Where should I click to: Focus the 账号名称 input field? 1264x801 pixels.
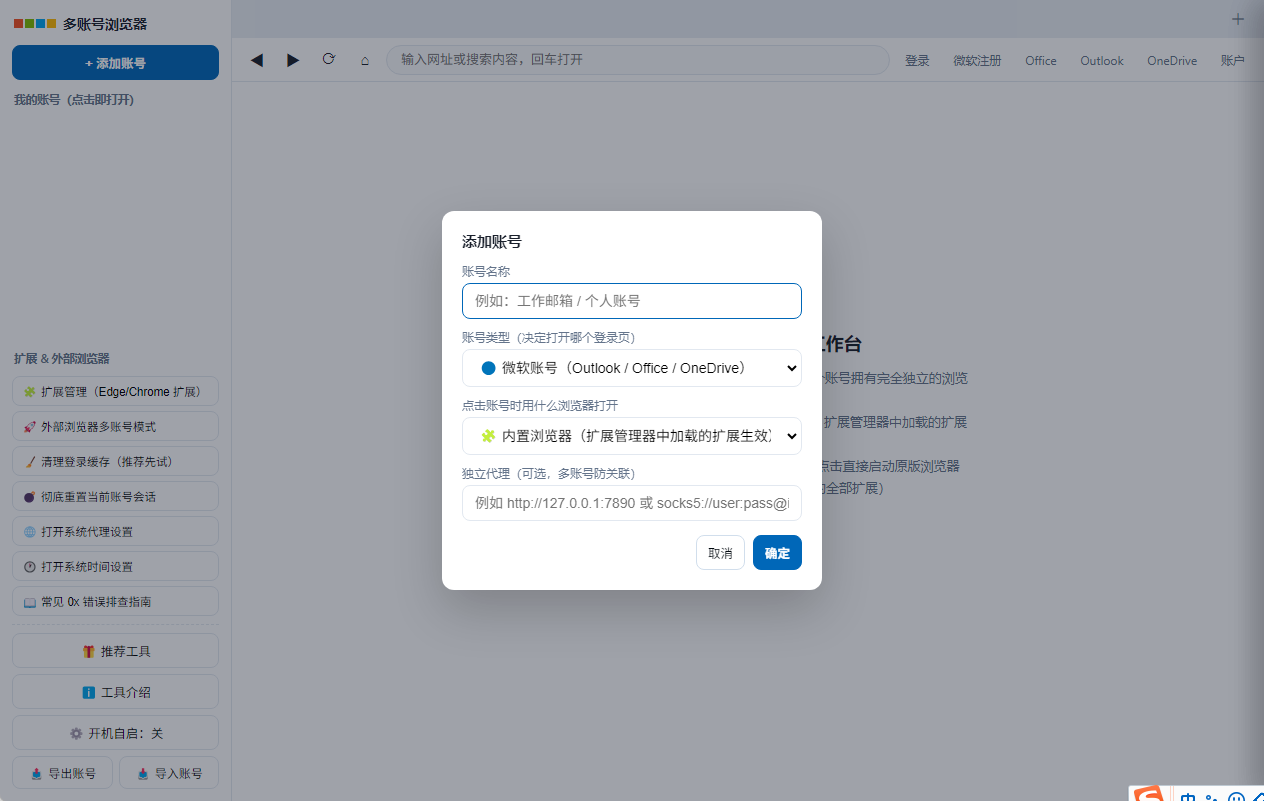pyautogui.click(x=632, y=301)
